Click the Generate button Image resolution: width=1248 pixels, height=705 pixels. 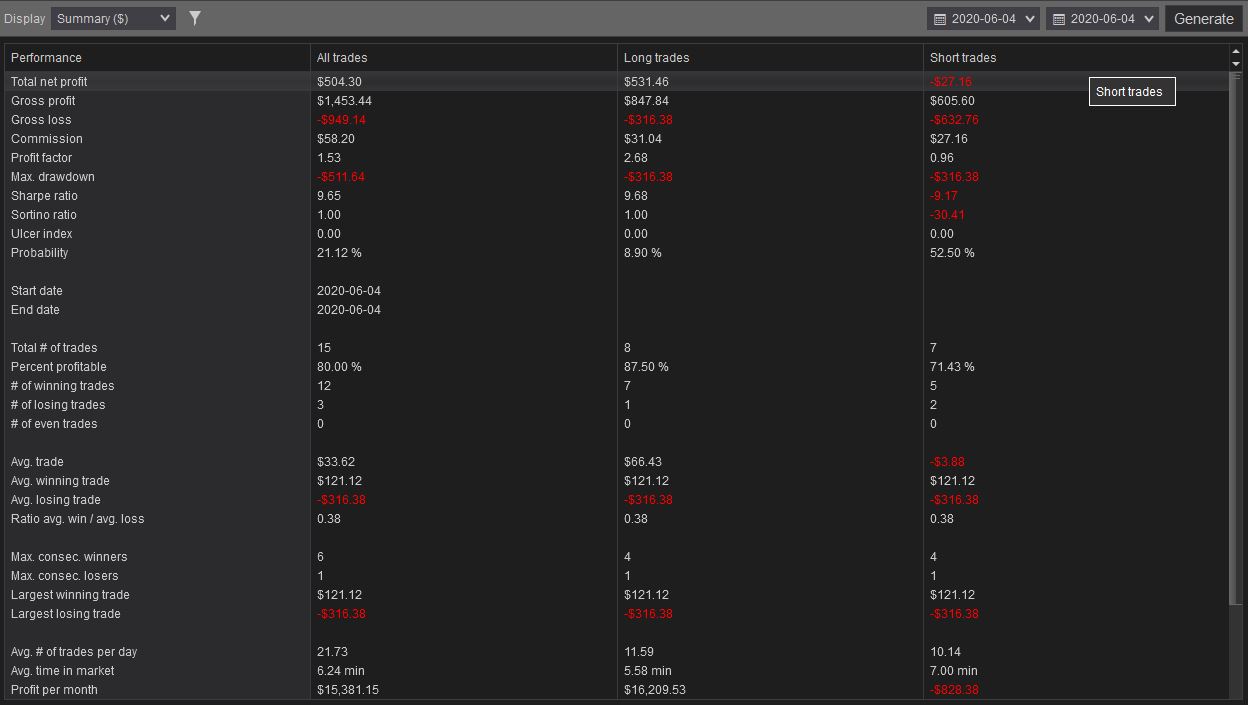[x=1203, y=19]
